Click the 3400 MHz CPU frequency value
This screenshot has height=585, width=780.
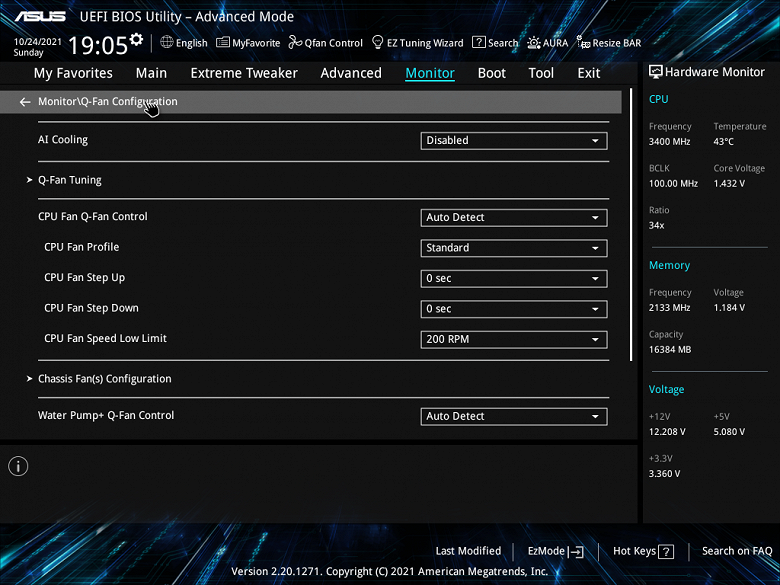click(x=670, y=142)
